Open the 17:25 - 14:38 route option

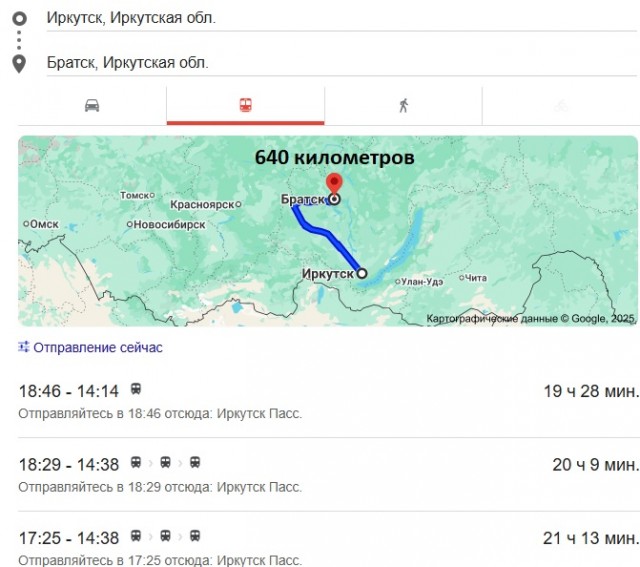tap(328, 545)
